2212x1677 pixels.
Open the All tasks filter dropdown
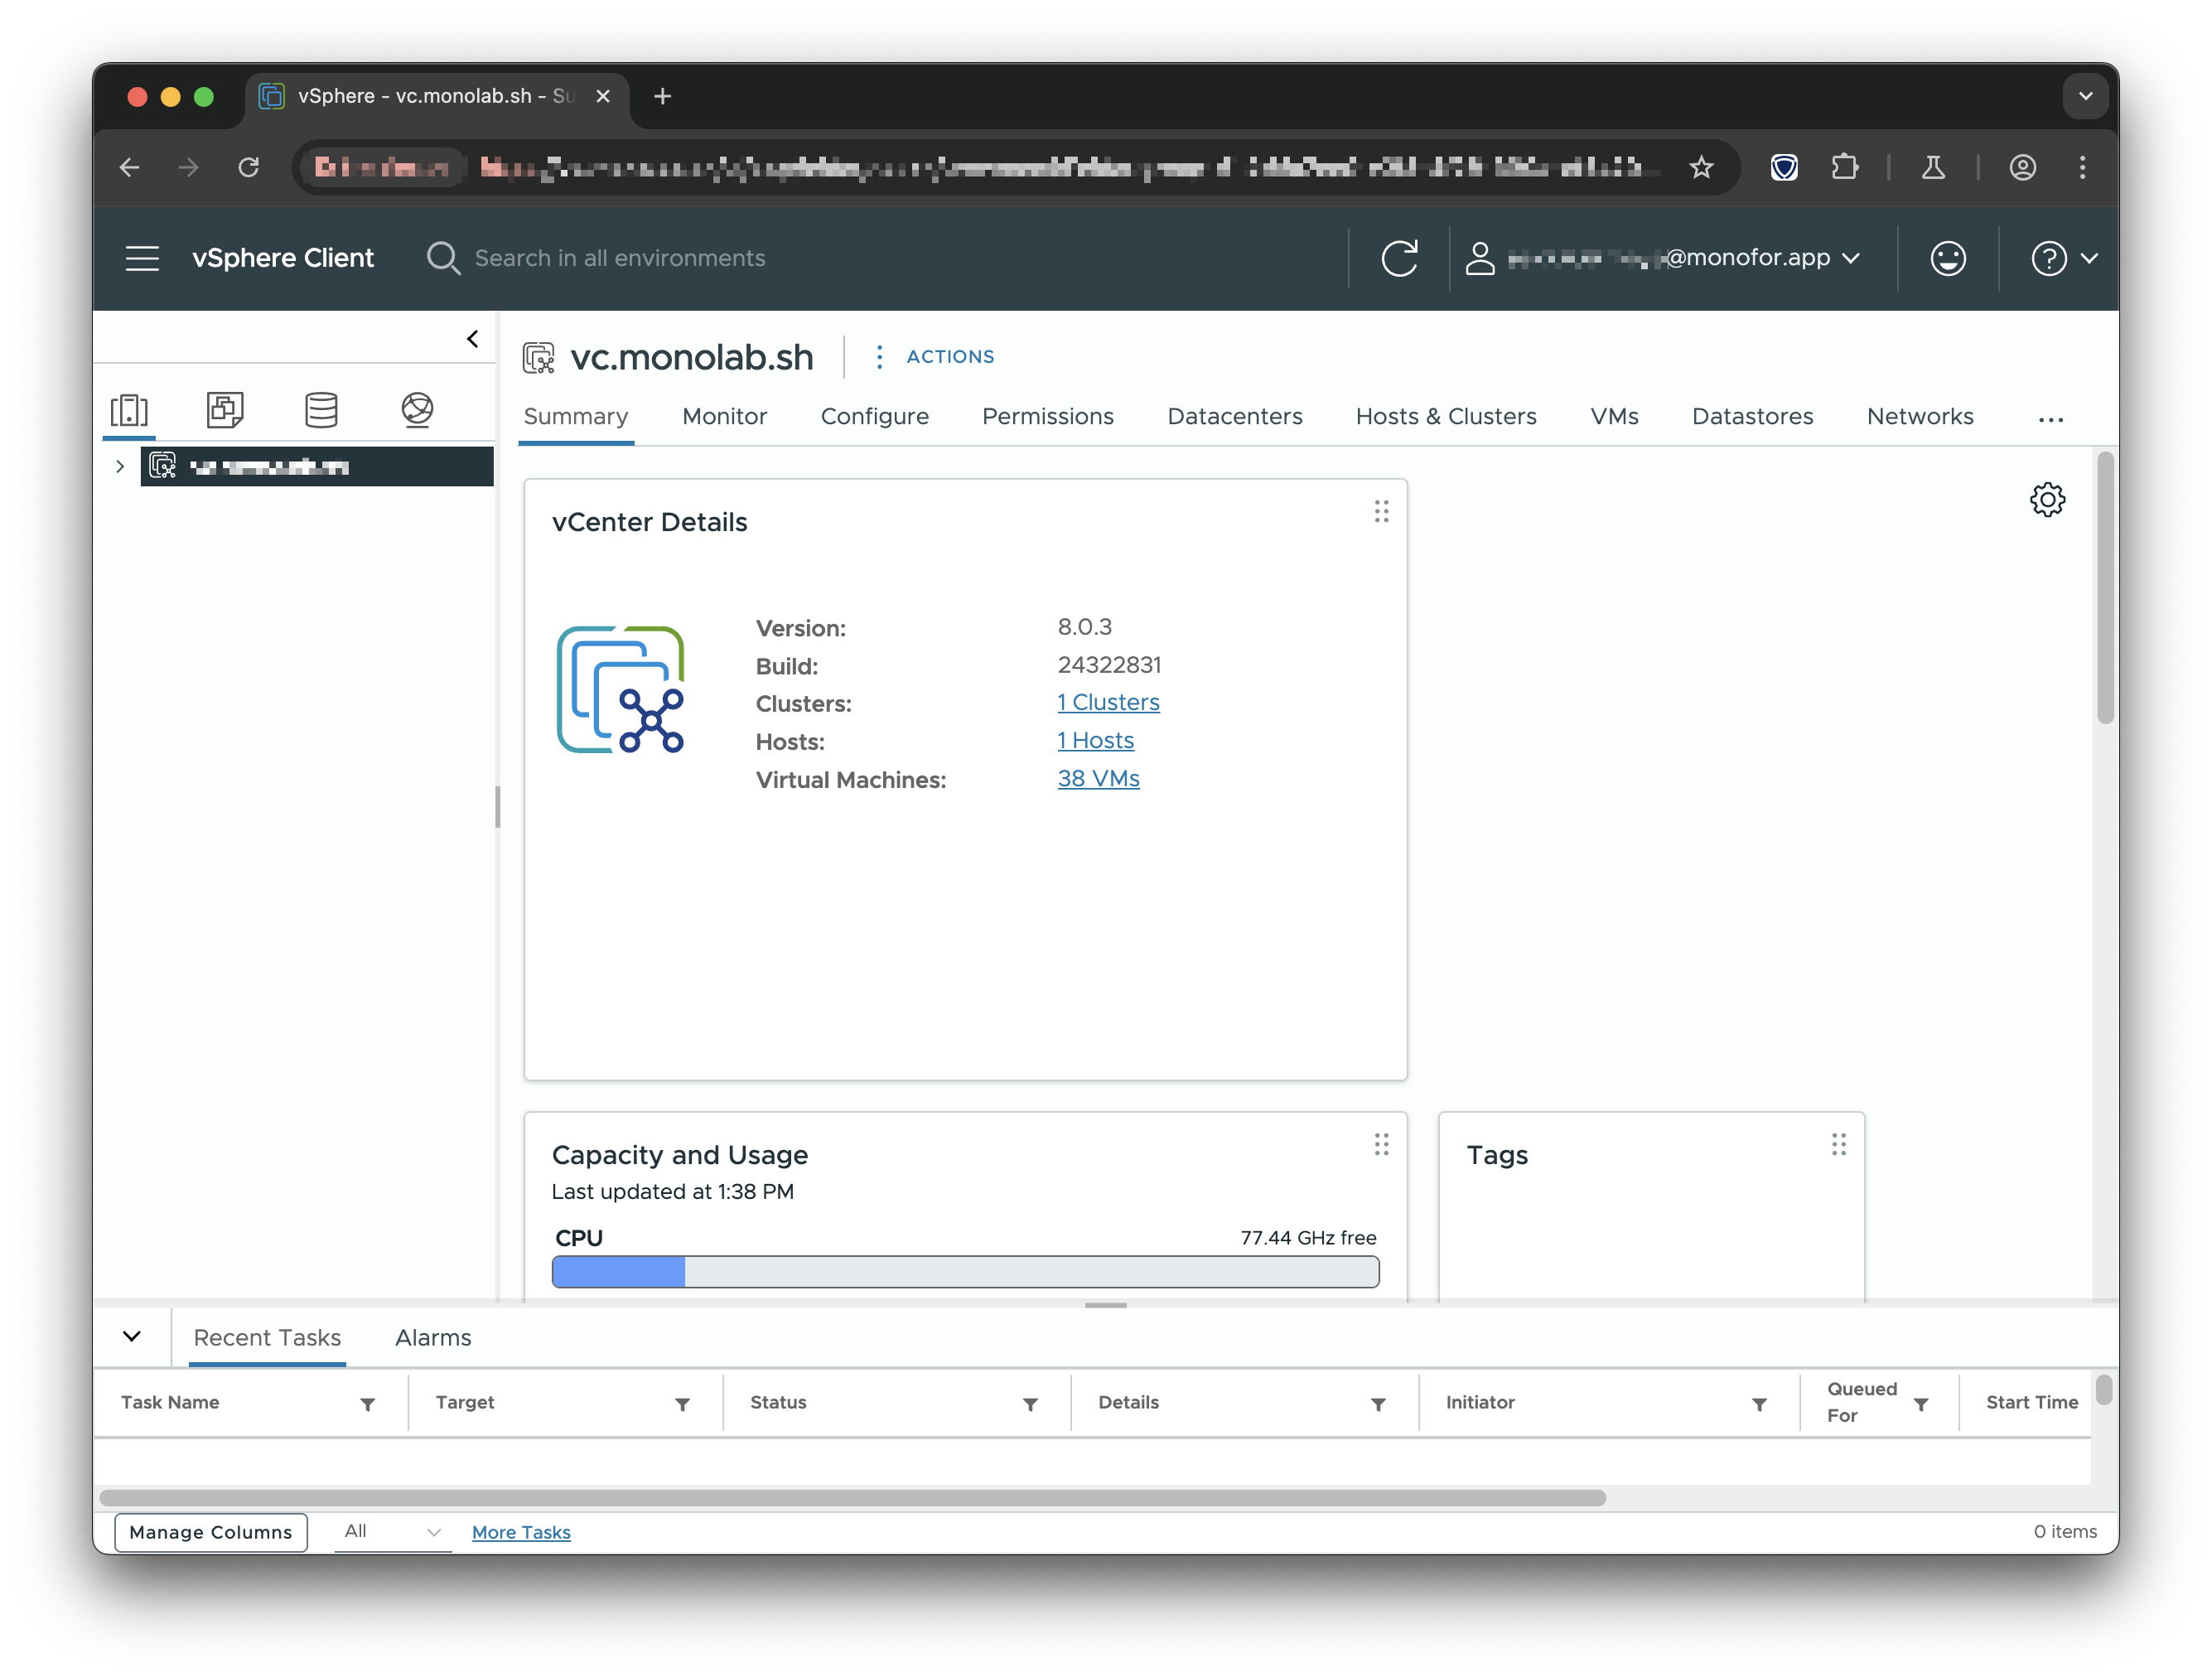point(392,1532)
